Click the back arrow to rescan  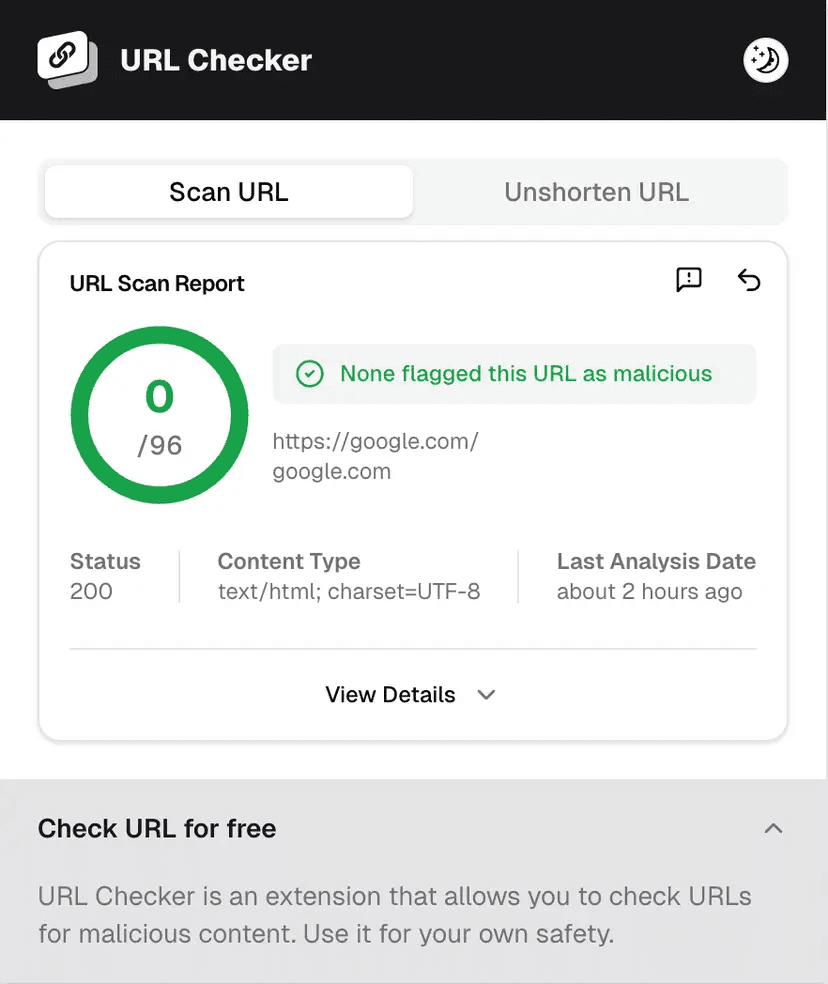tap(749, 280)
